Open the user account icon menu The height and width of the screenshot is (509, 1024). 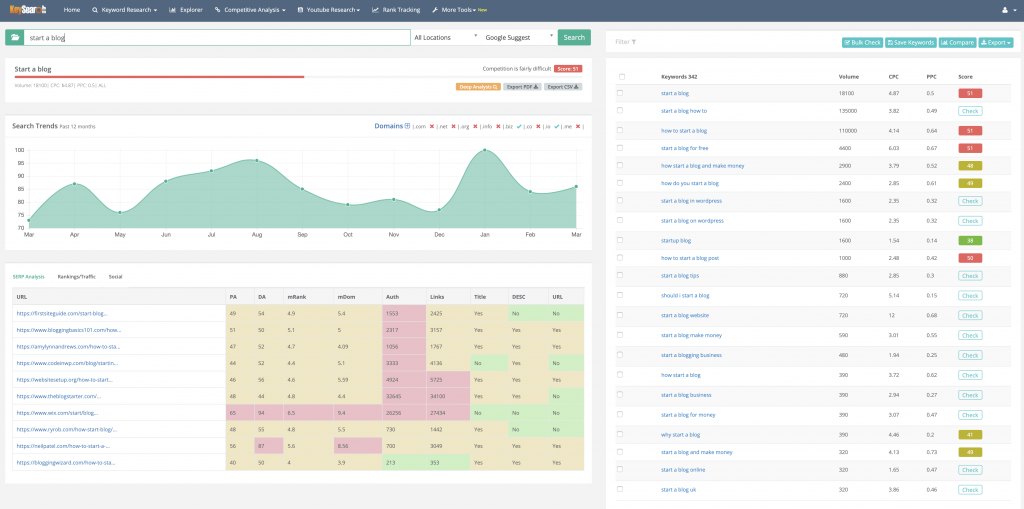[x=1007, y=10]
